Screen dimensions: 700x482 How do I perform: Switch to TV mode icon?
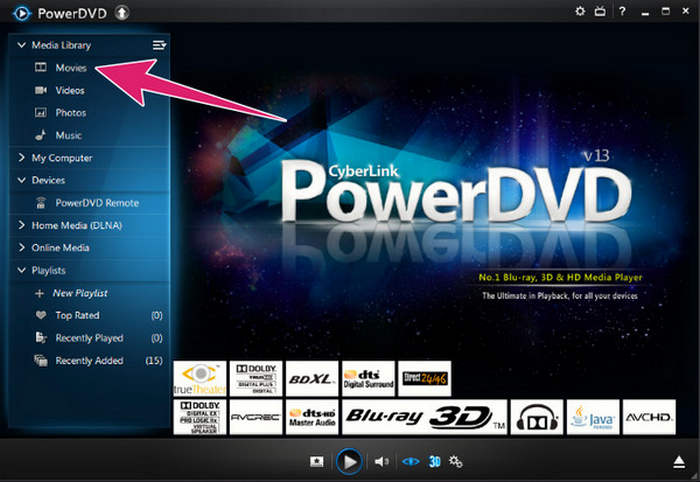coord(600,11)
